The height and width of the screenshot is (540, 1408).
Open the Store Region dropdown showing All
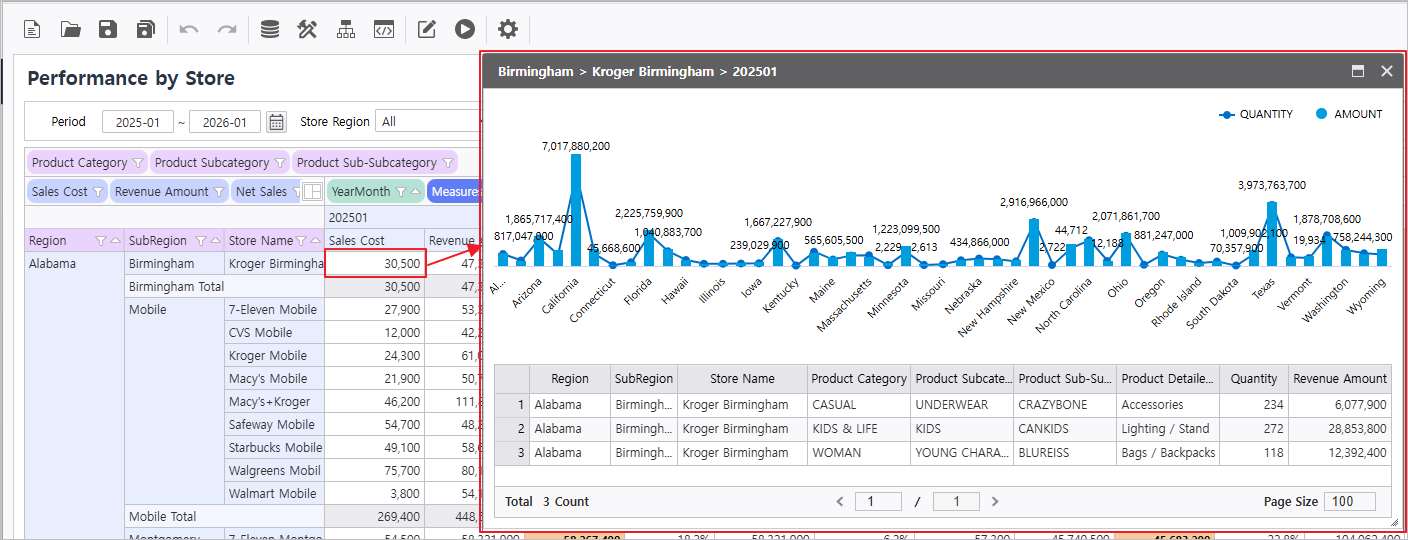pos(428,122)
